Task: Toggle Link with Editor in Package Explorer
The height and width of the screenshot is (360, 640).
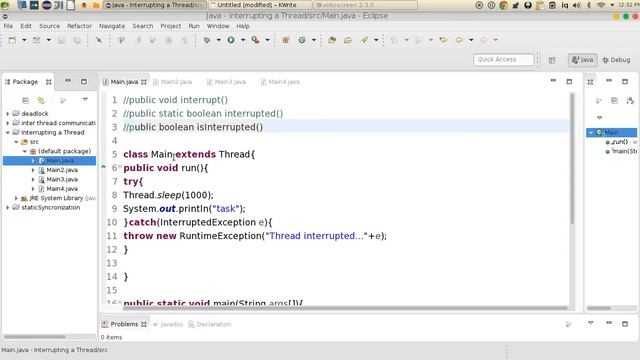Action: 41,100
